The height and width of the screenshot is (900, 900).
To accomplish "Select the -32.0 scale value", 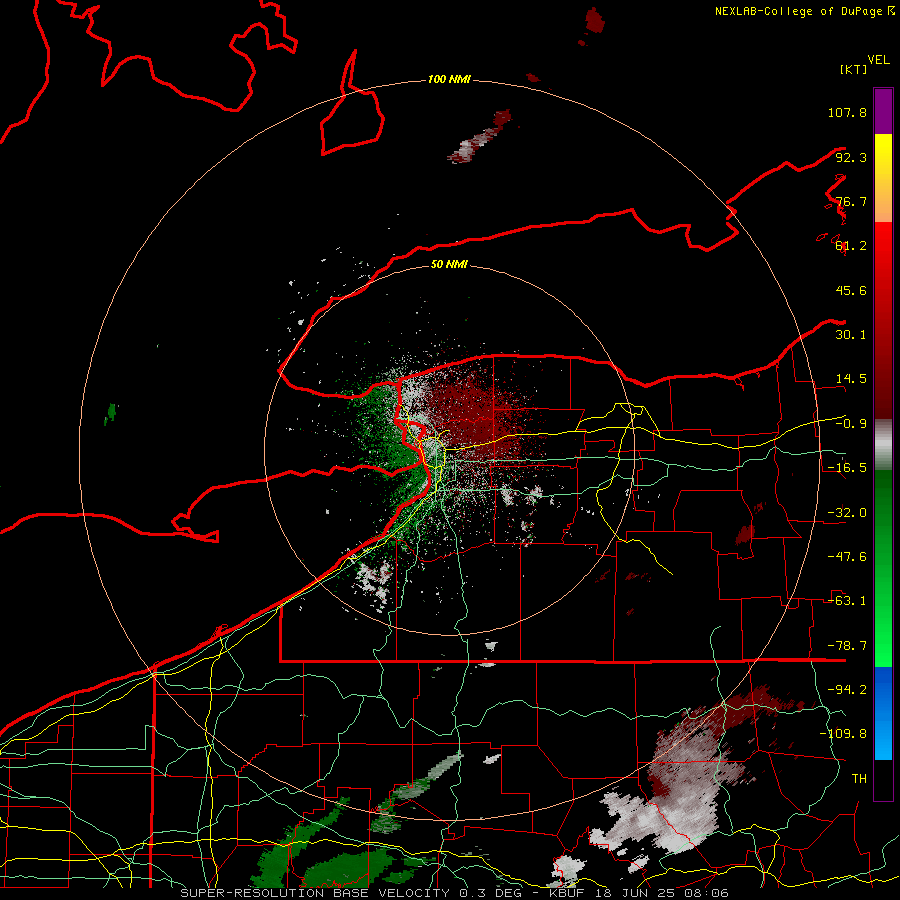I will click(x=847, y=513).
